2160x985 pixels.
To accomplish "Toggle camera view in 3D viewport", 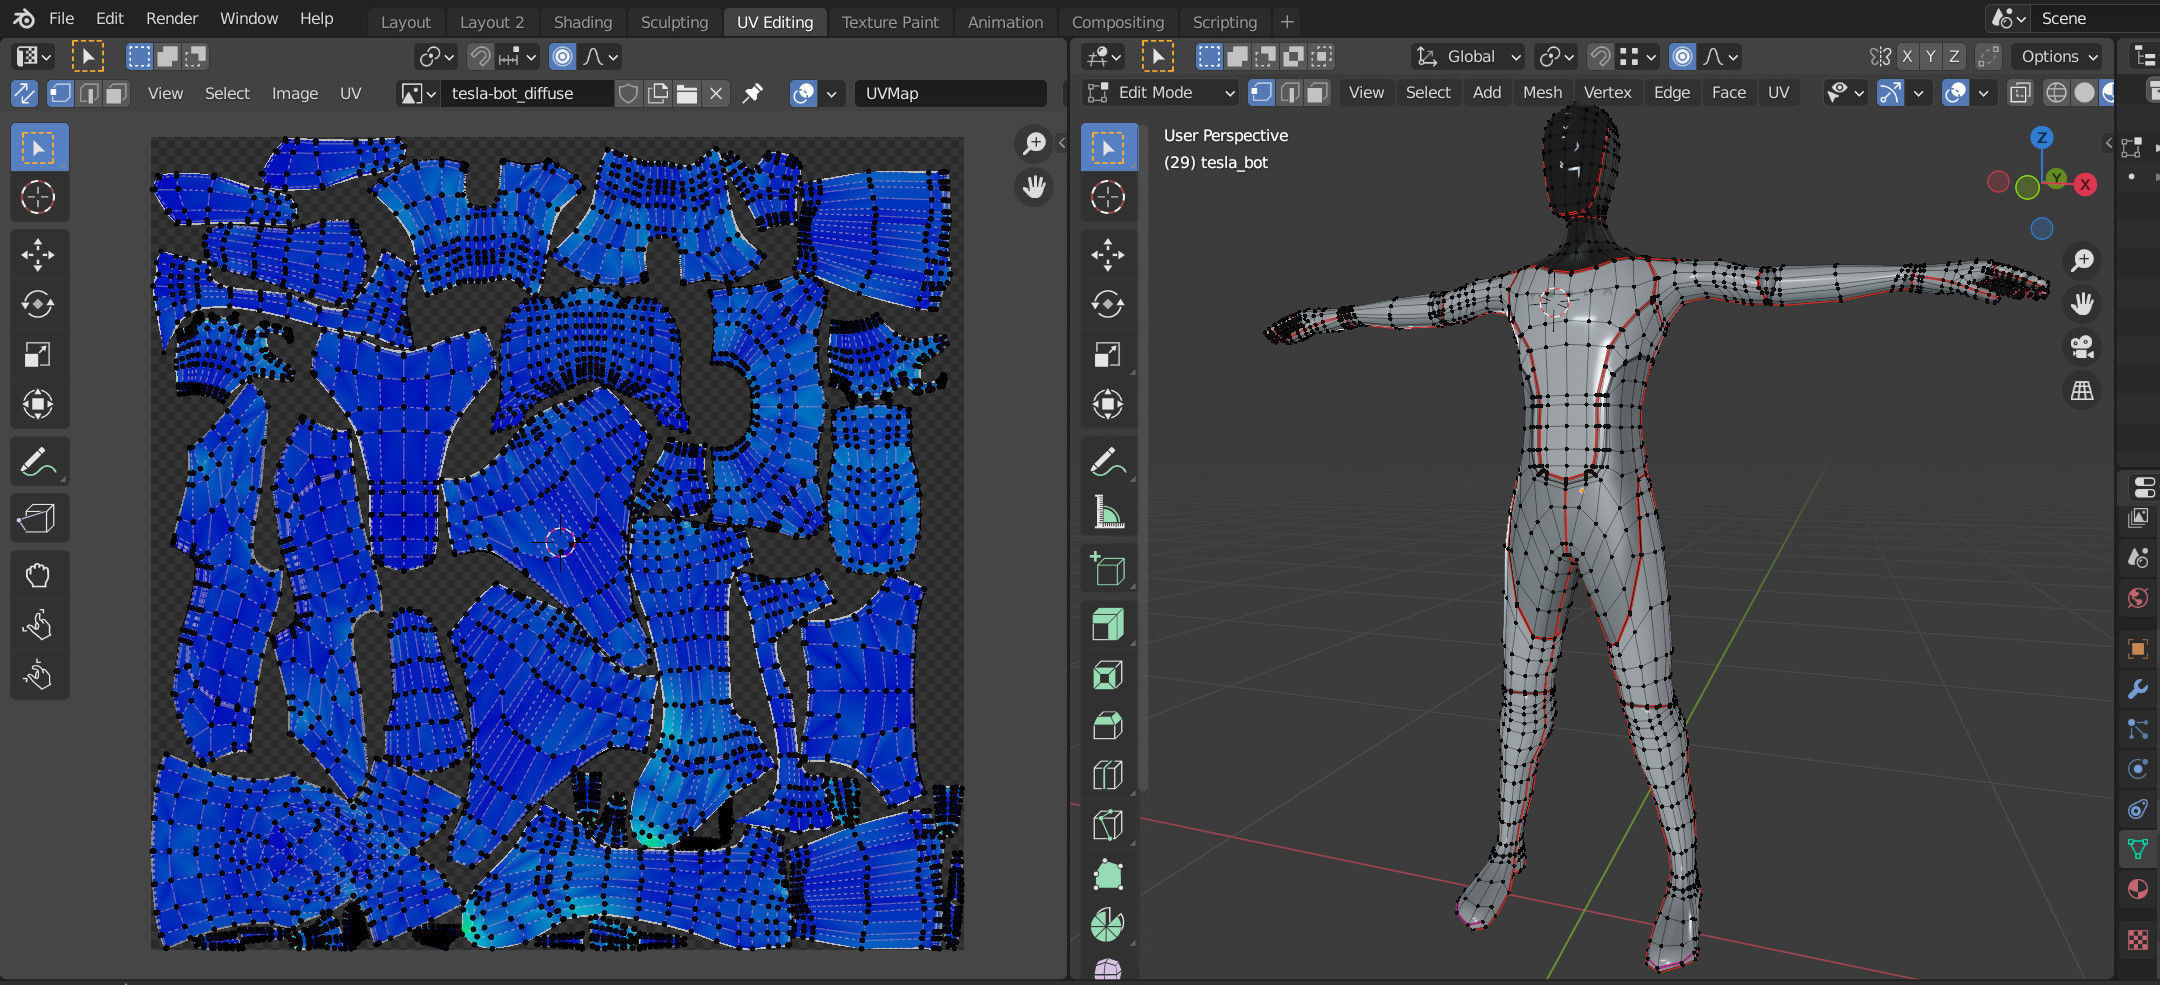I will click(x=2082, y=347).
